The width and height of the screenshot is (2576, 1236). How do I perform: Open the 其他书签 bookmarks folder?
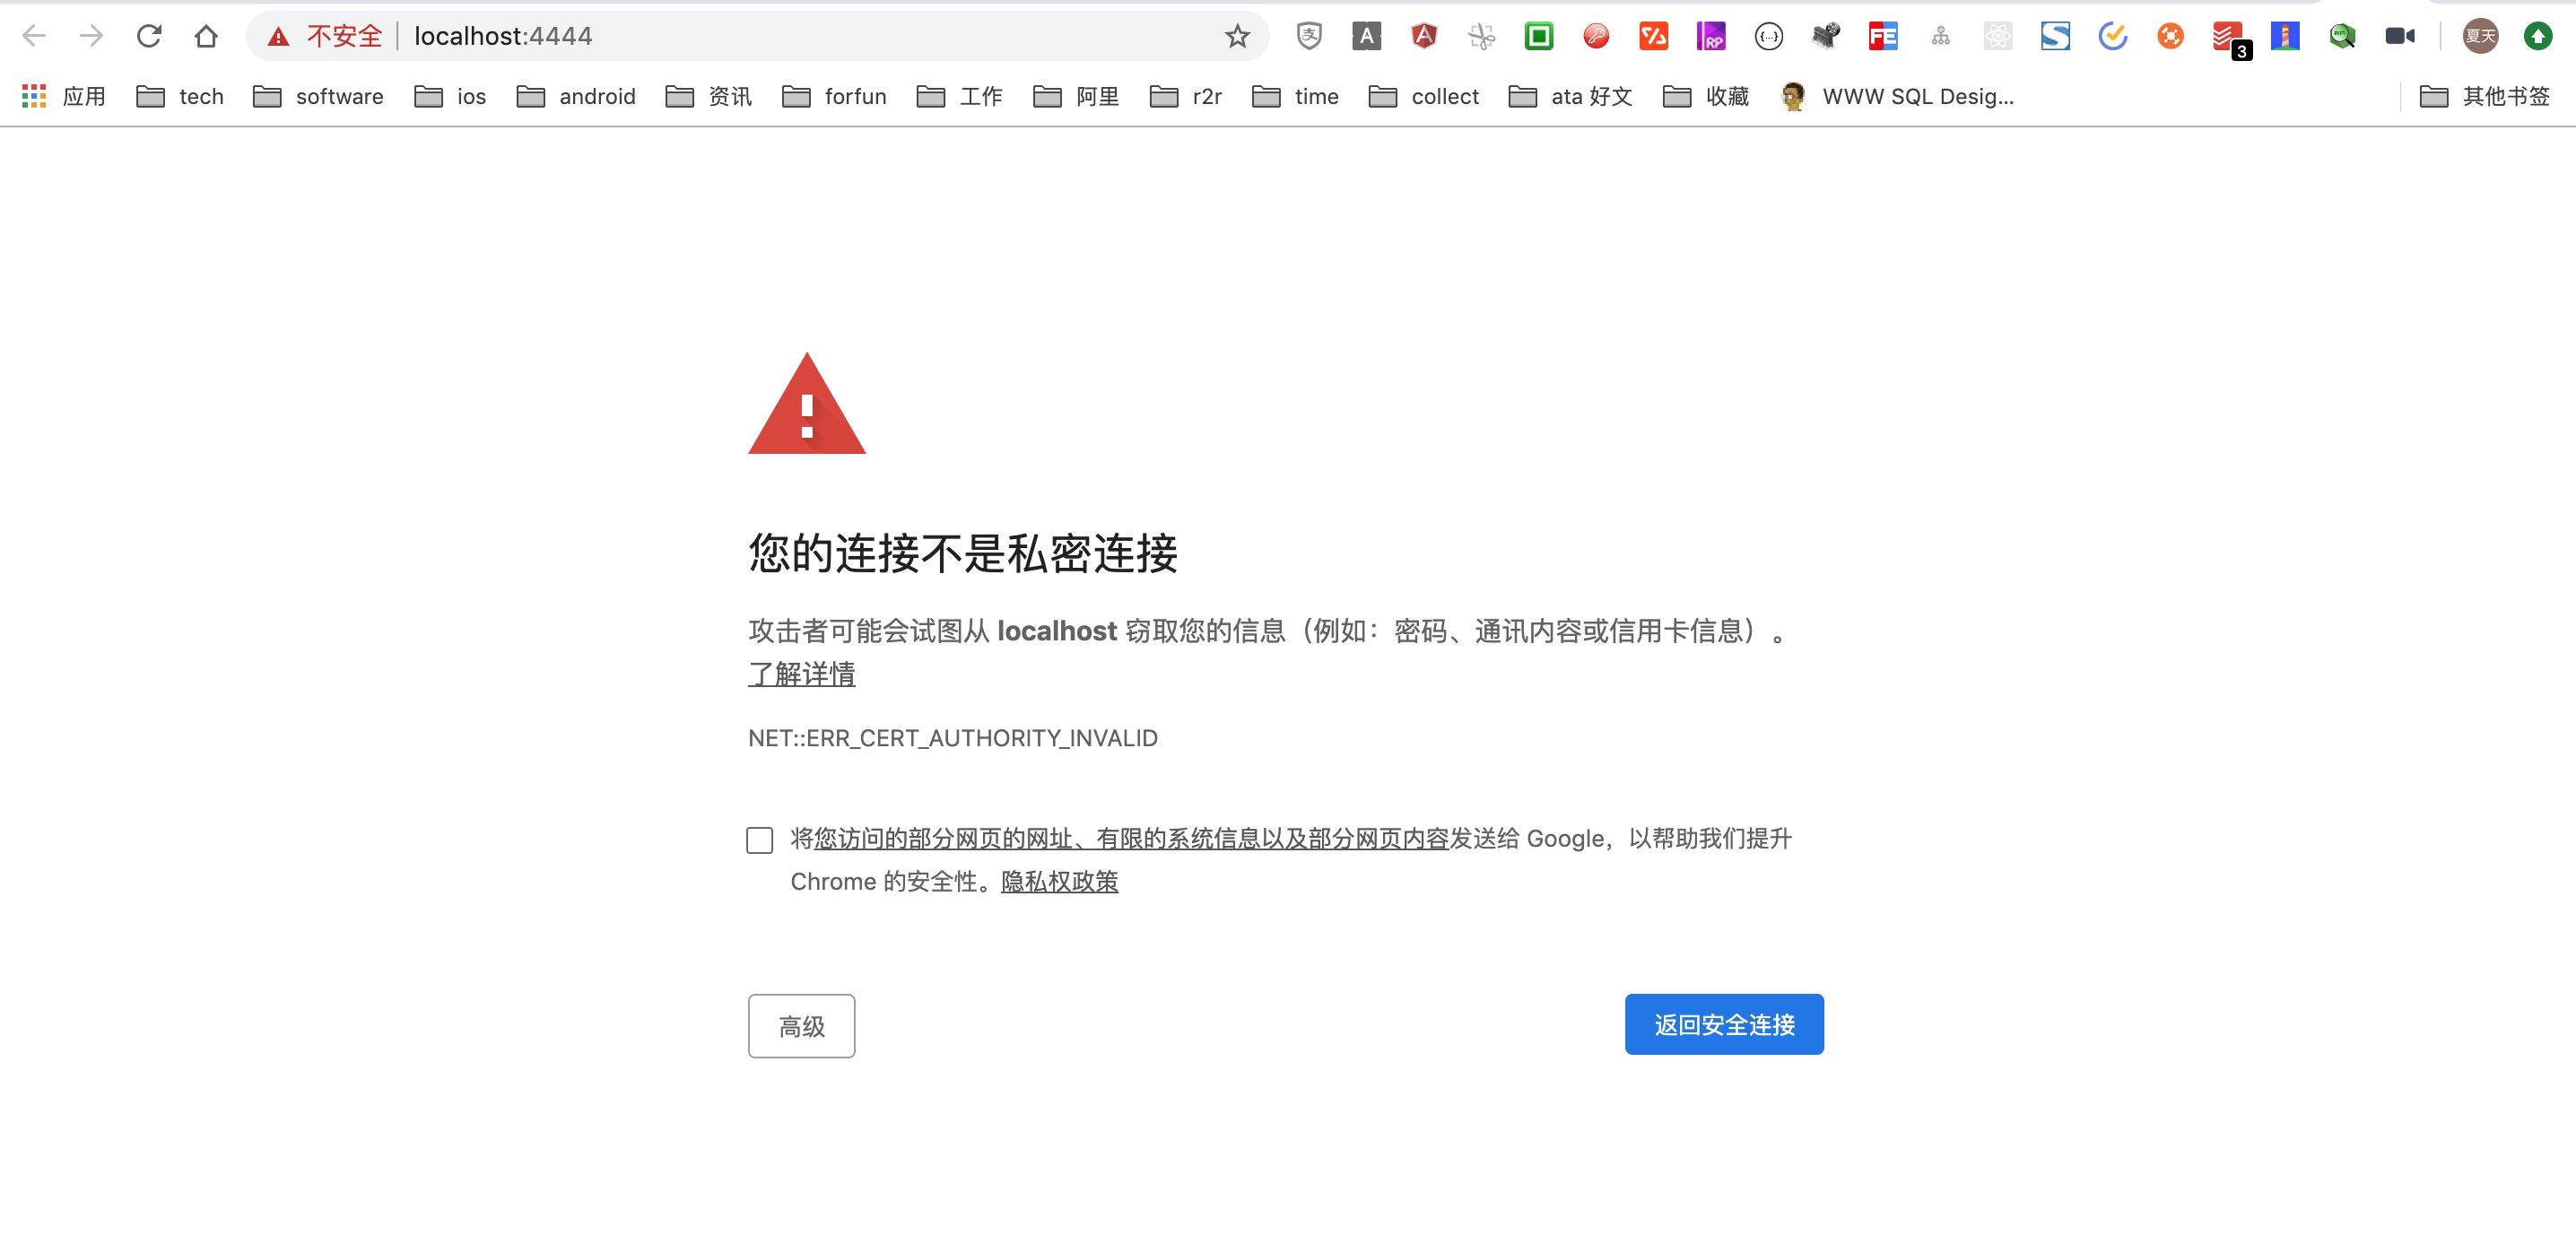(x=2490, y=96)
